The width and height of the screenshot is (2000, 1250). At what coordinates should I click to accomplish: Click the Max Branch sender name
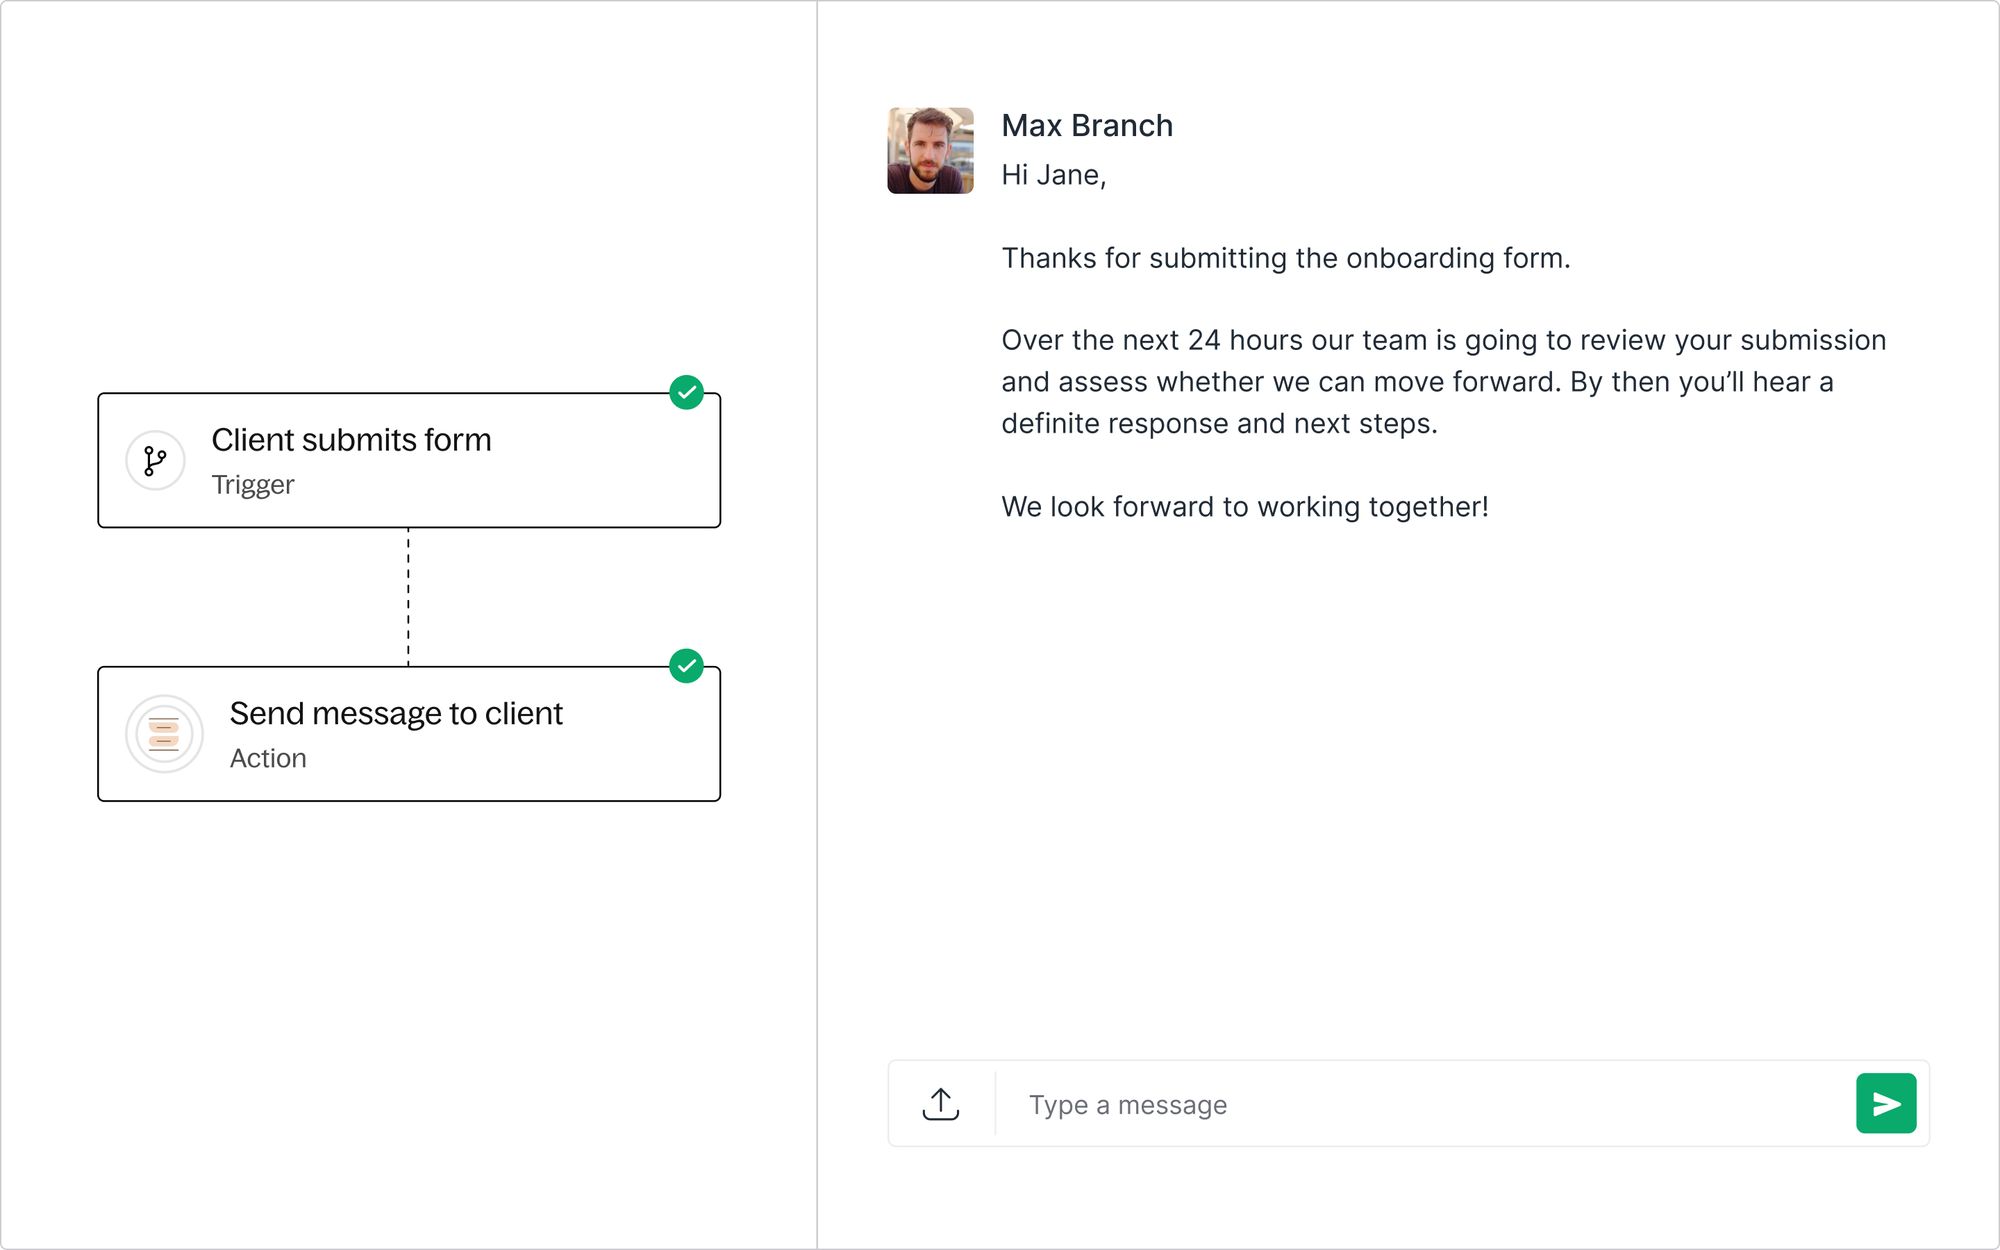[1087, 126]
